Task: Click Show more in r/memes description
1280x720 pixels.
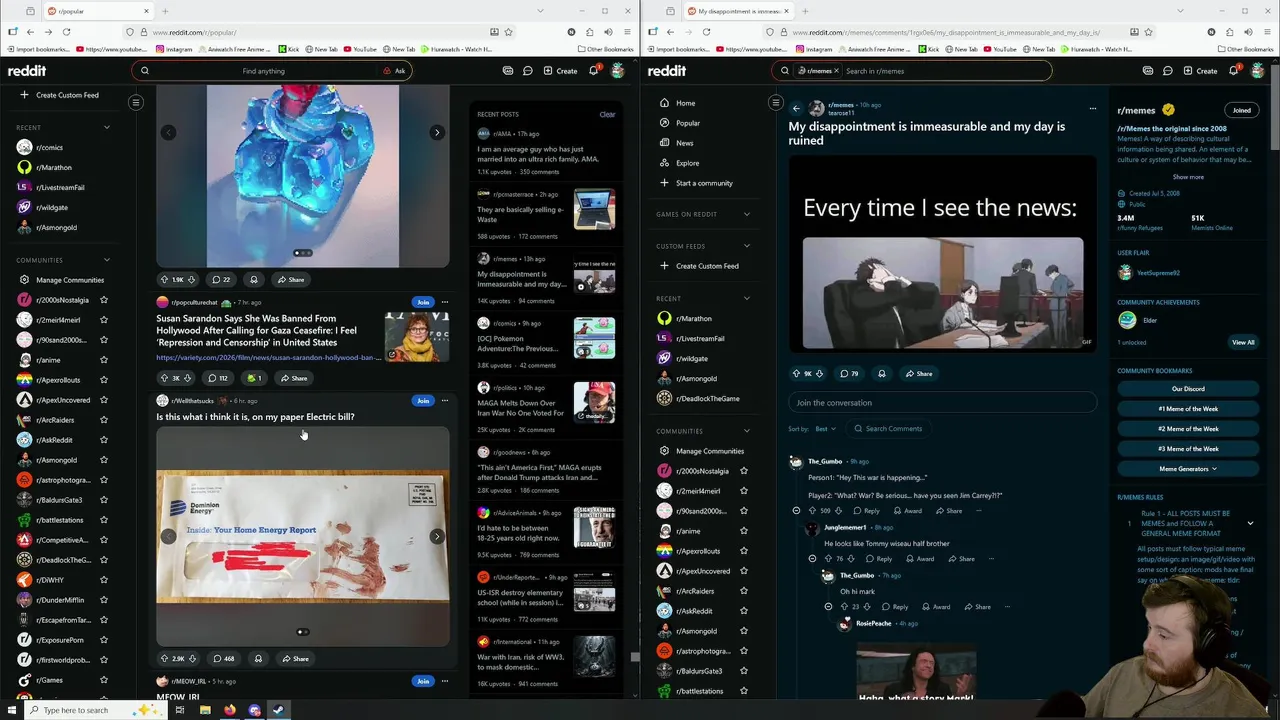Action: pyautogui.click(x=1188, y=177)
